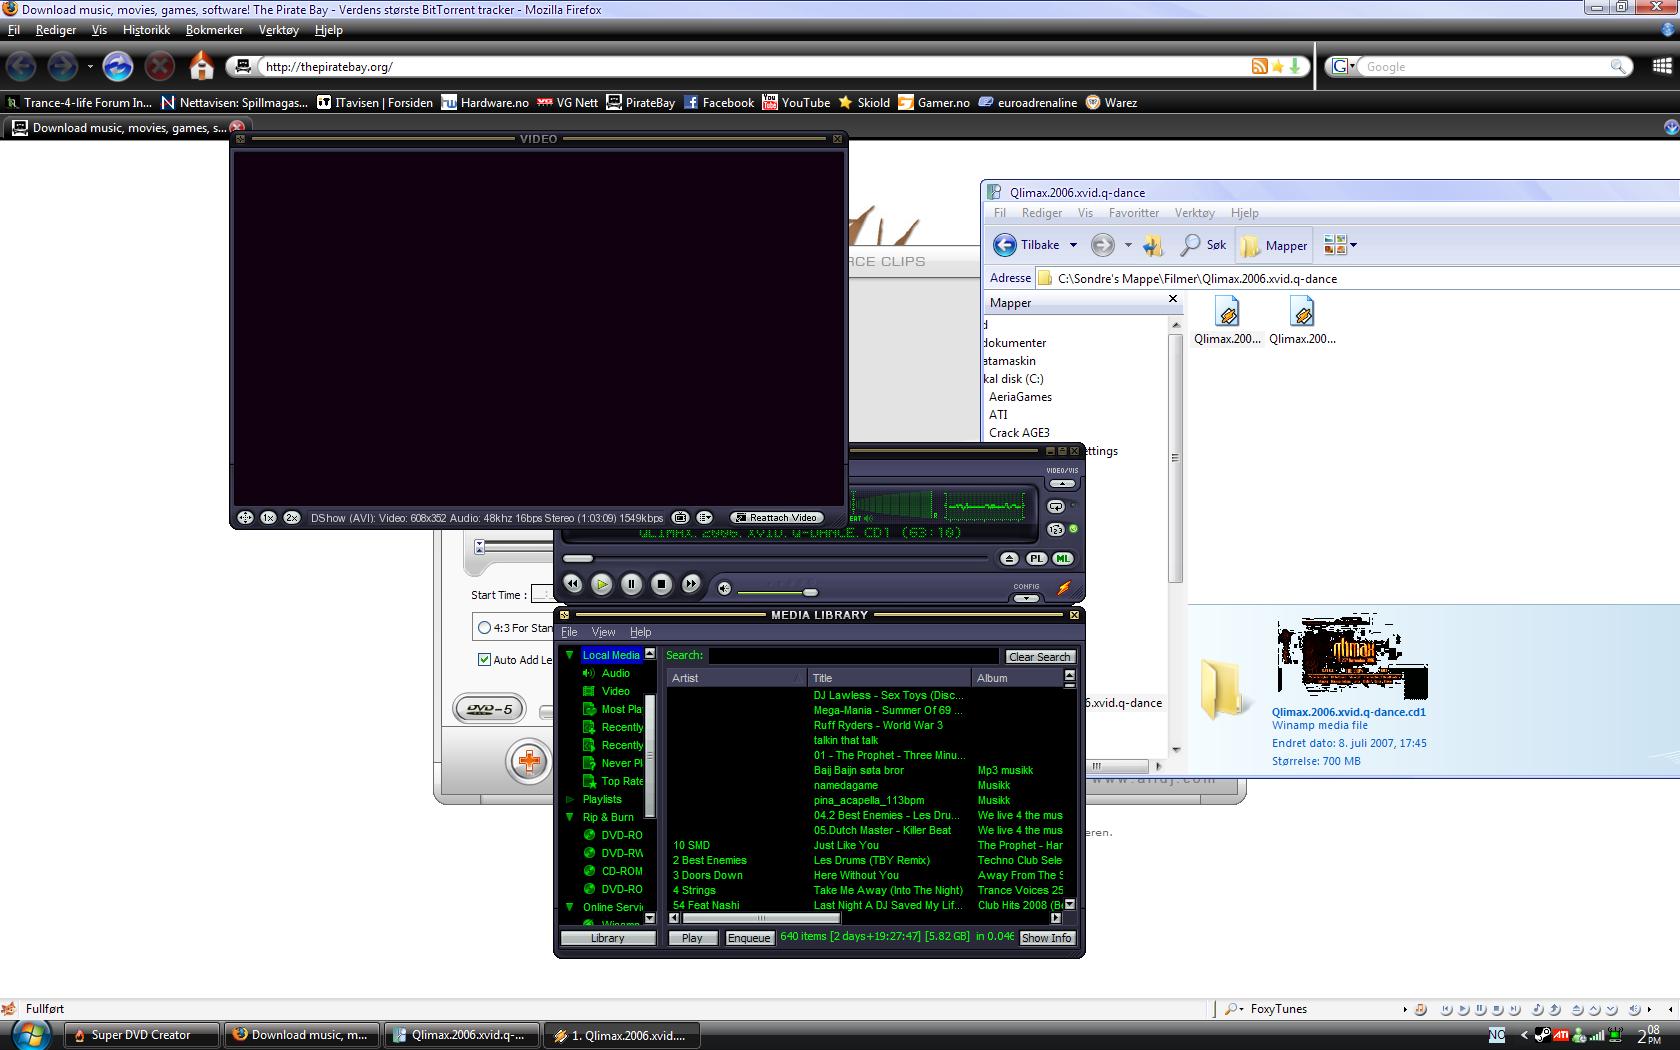Click Tilbake back button in Explorer
The height and width of the screenshot is (1050, 1680).
(x=1026, y=245)
